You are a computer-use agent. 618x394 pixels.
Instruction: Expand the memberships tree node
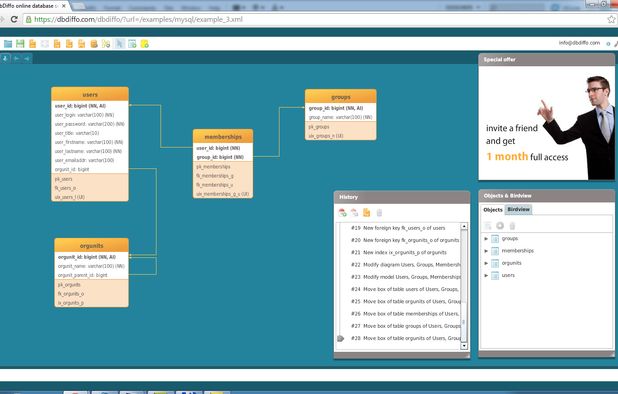[x=486, y=251]
